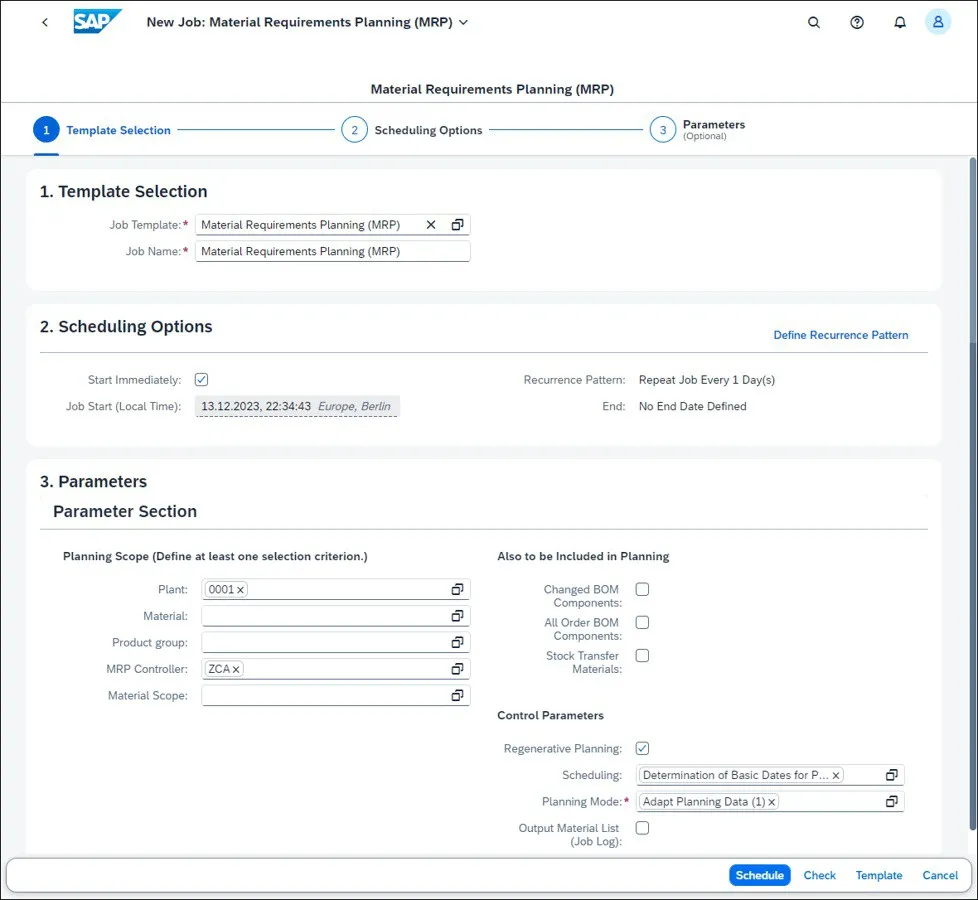
Task: Click the 'Parameter Section' heading
Action: (125, 511)
